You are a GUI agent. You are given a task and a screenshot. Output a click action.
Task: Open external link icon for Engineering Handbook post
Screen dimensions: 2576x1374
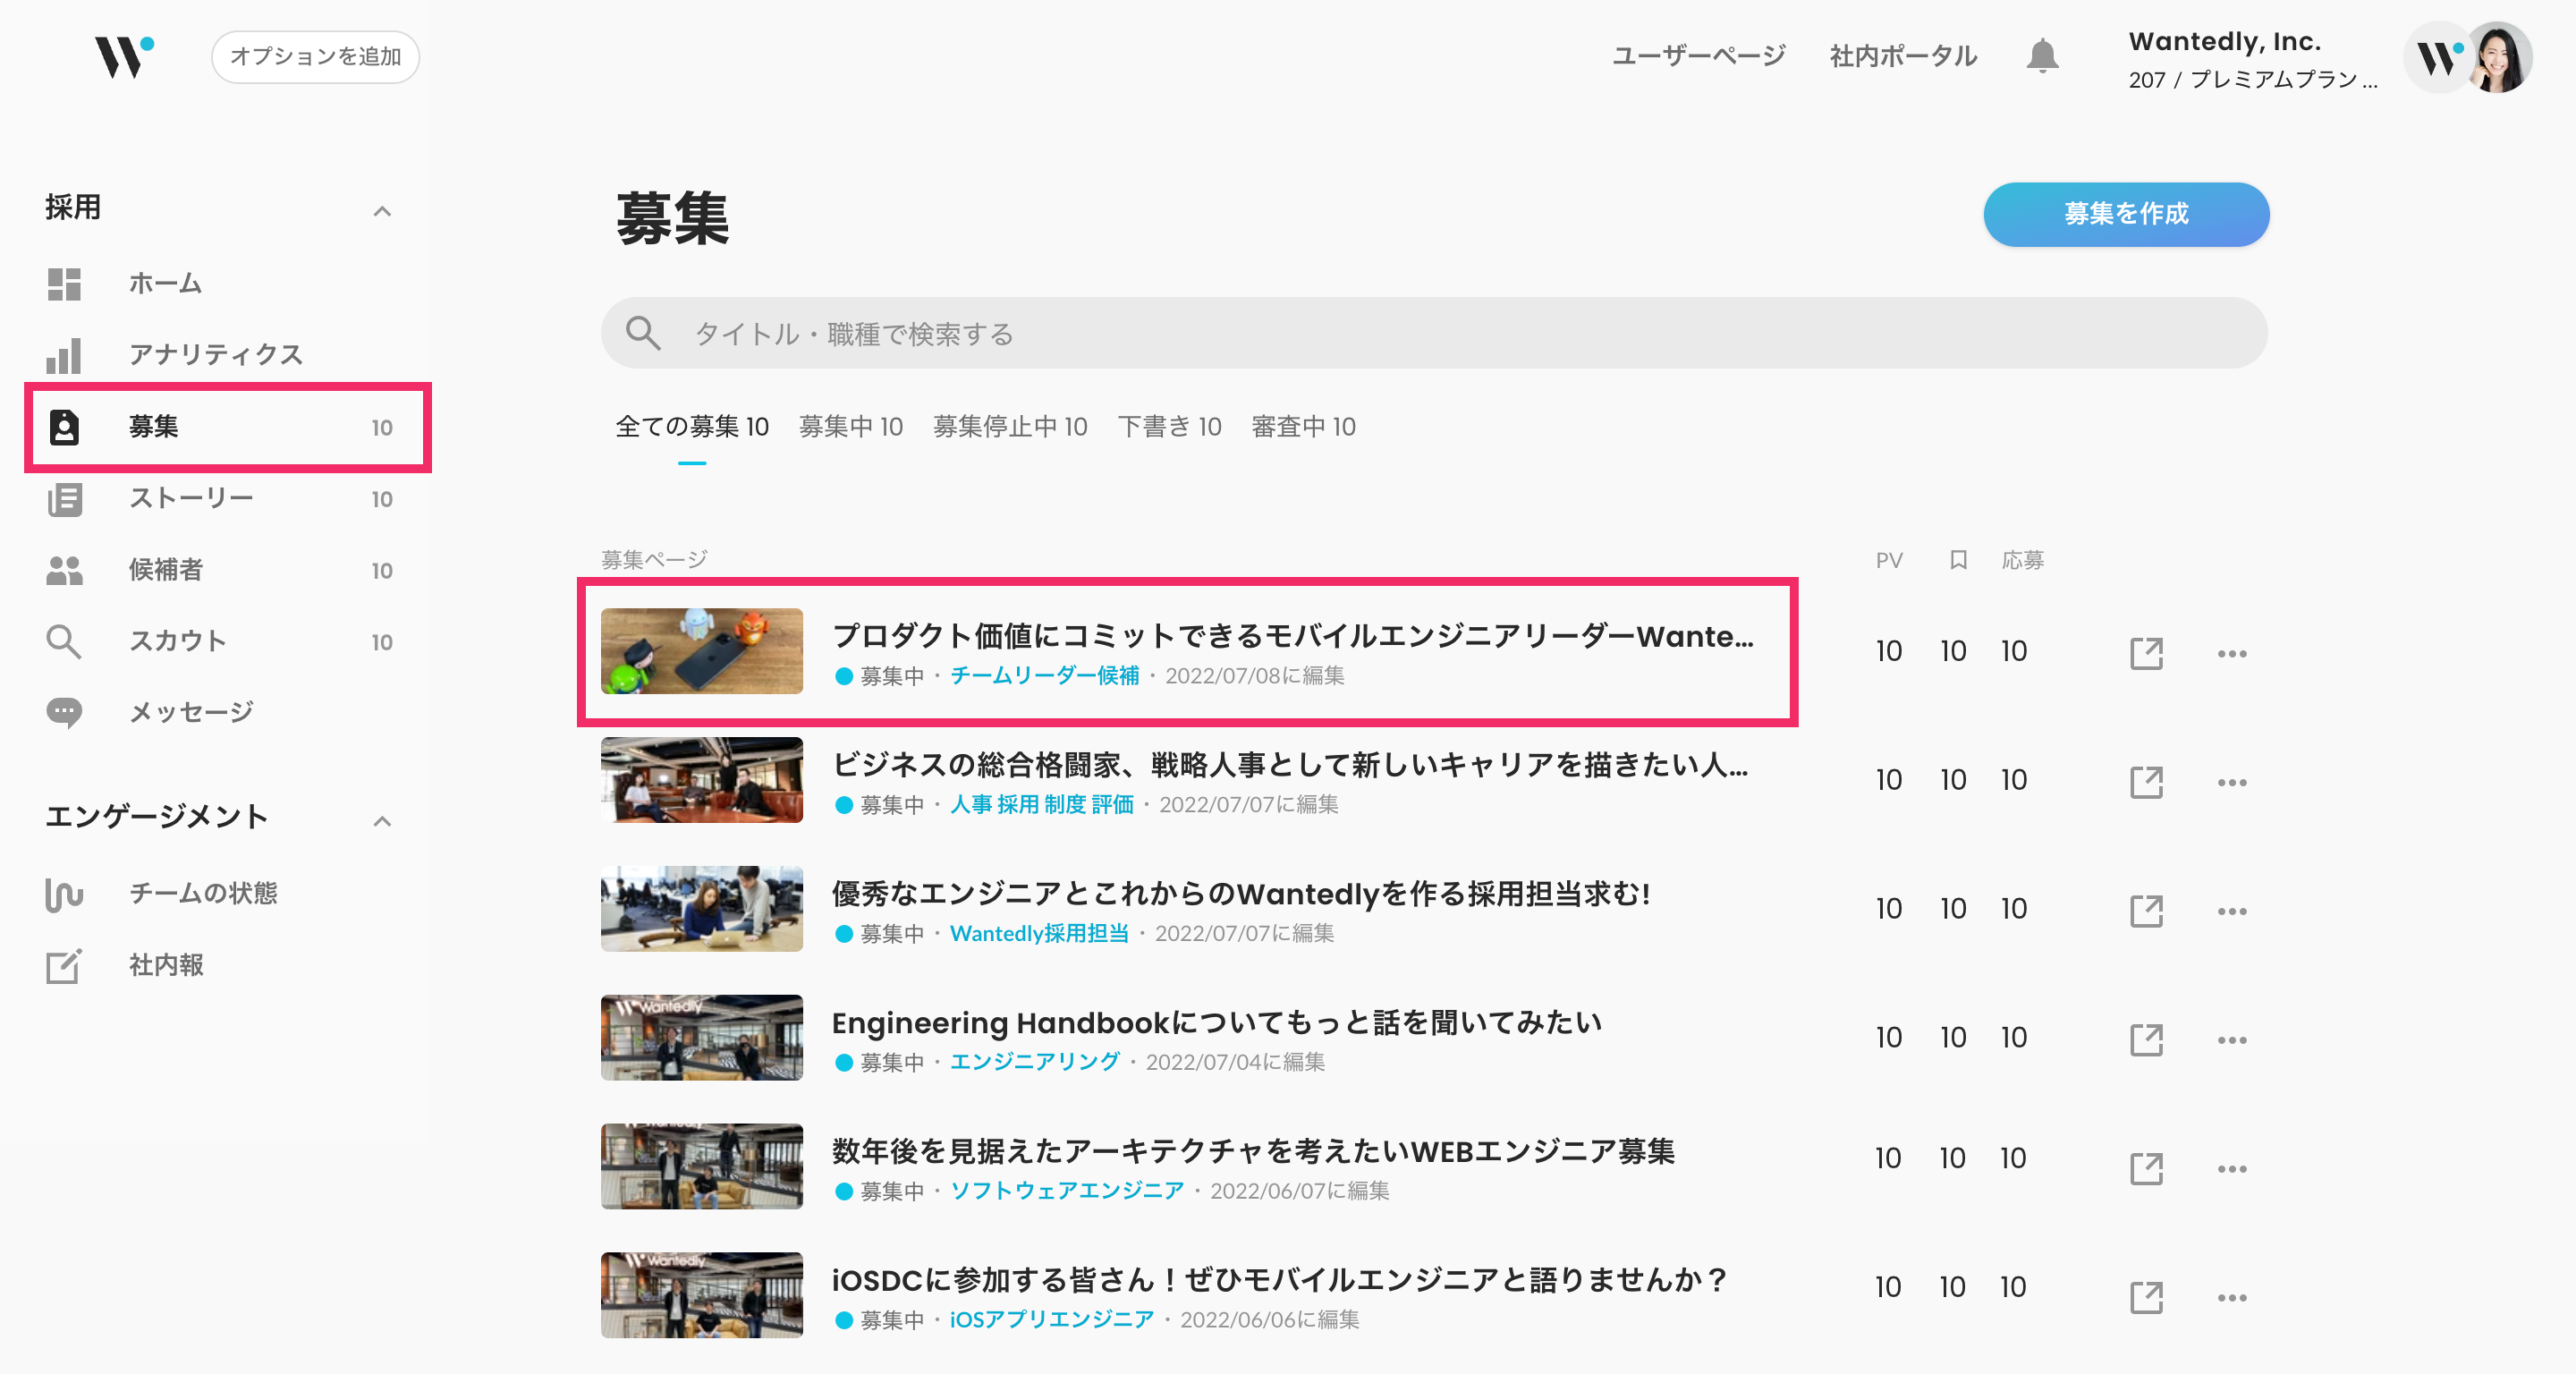point(2146,1039)
